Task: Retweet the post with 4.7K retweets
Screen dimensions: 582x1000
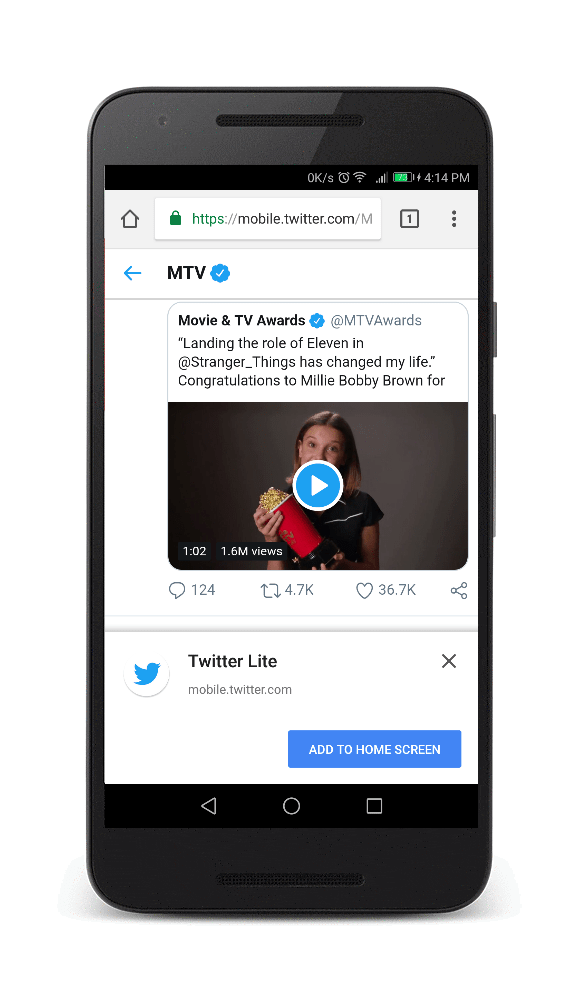Action: coord(270,591)
